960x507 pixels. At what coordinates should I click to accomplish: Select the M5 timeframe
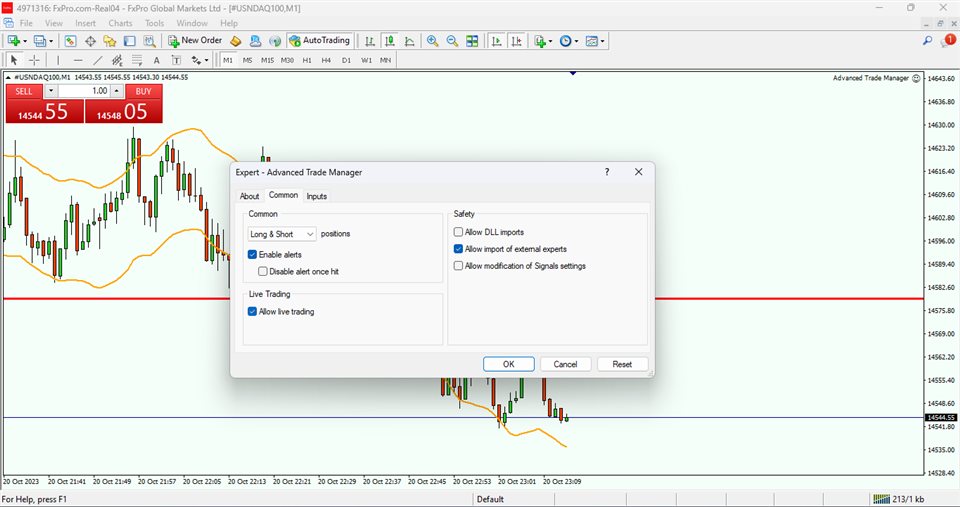click(247, 60)
